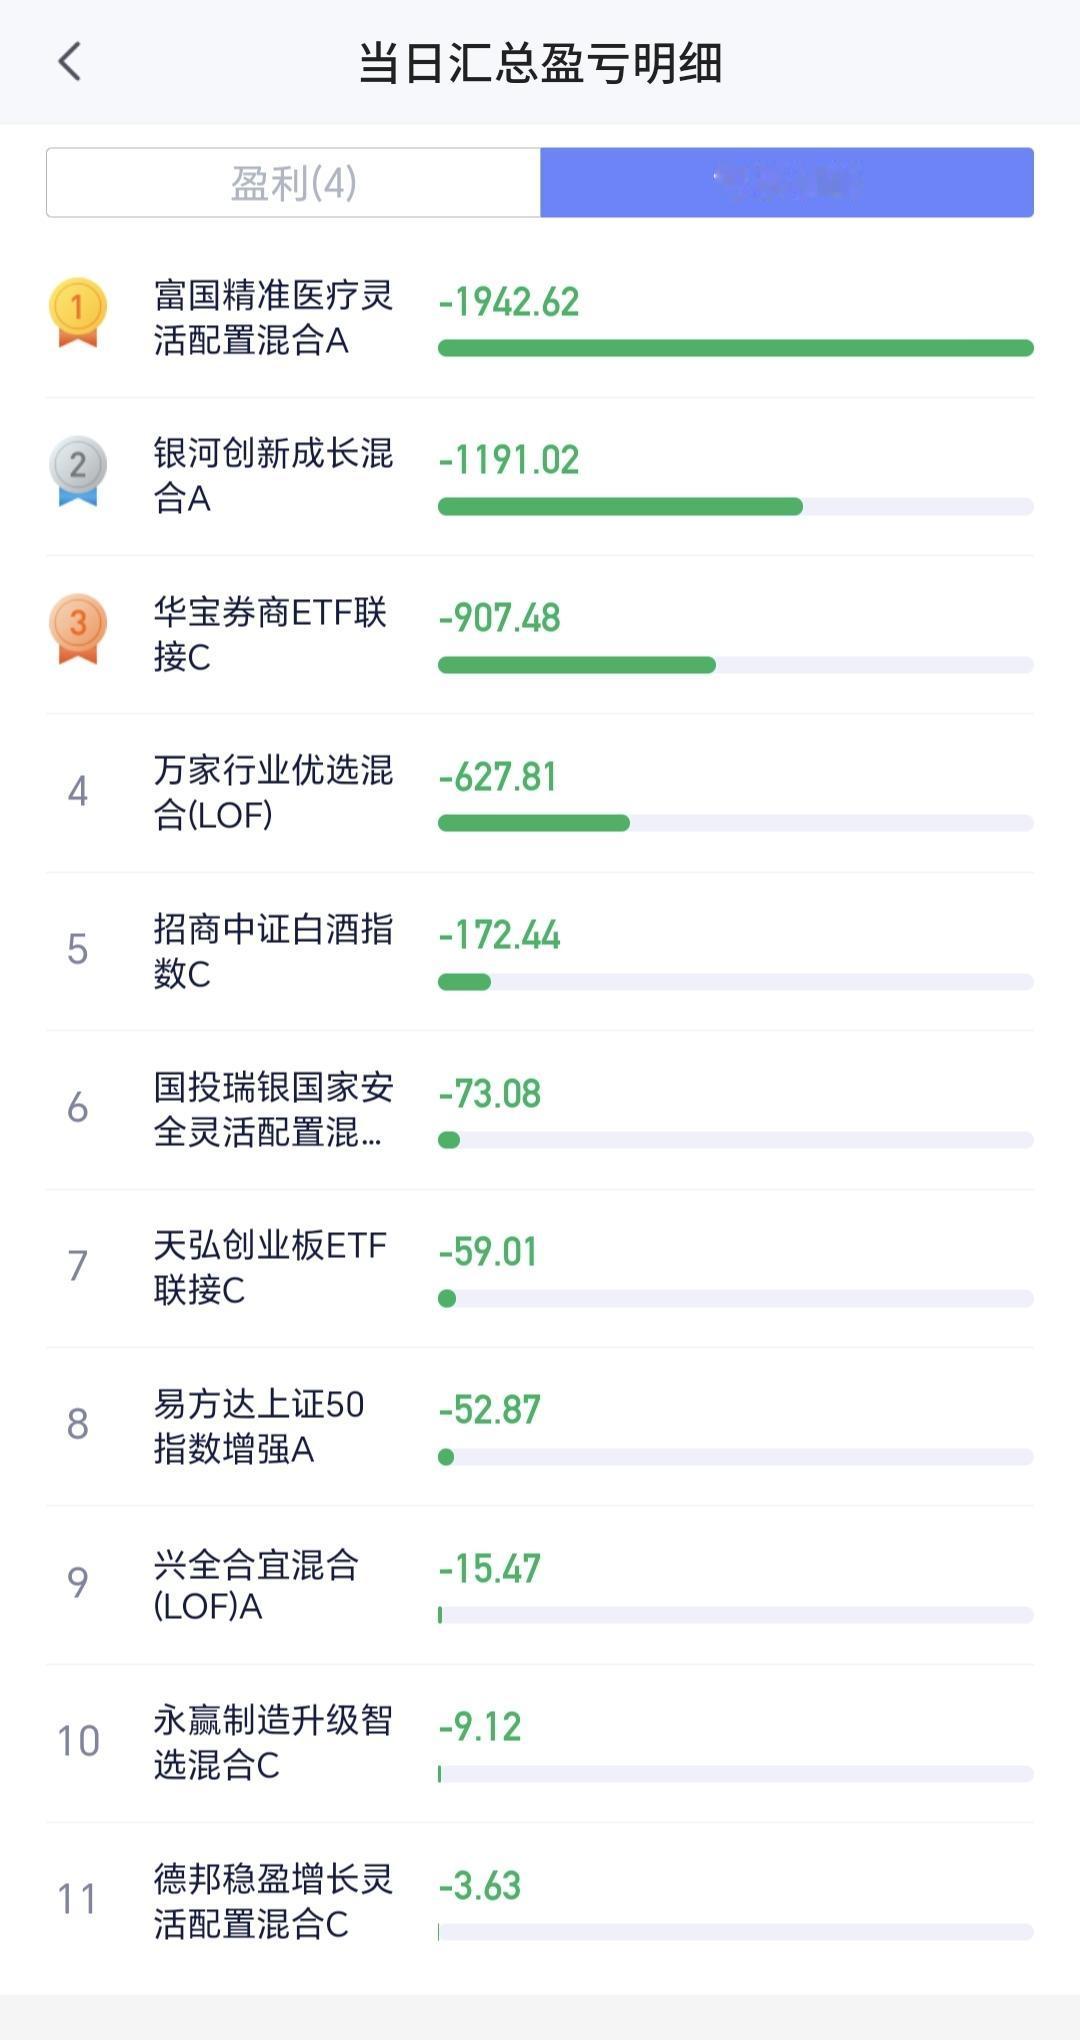Switch to the 盈利(4) tab
Viewport: 1080px width, 2040px height.
(293, 183)
